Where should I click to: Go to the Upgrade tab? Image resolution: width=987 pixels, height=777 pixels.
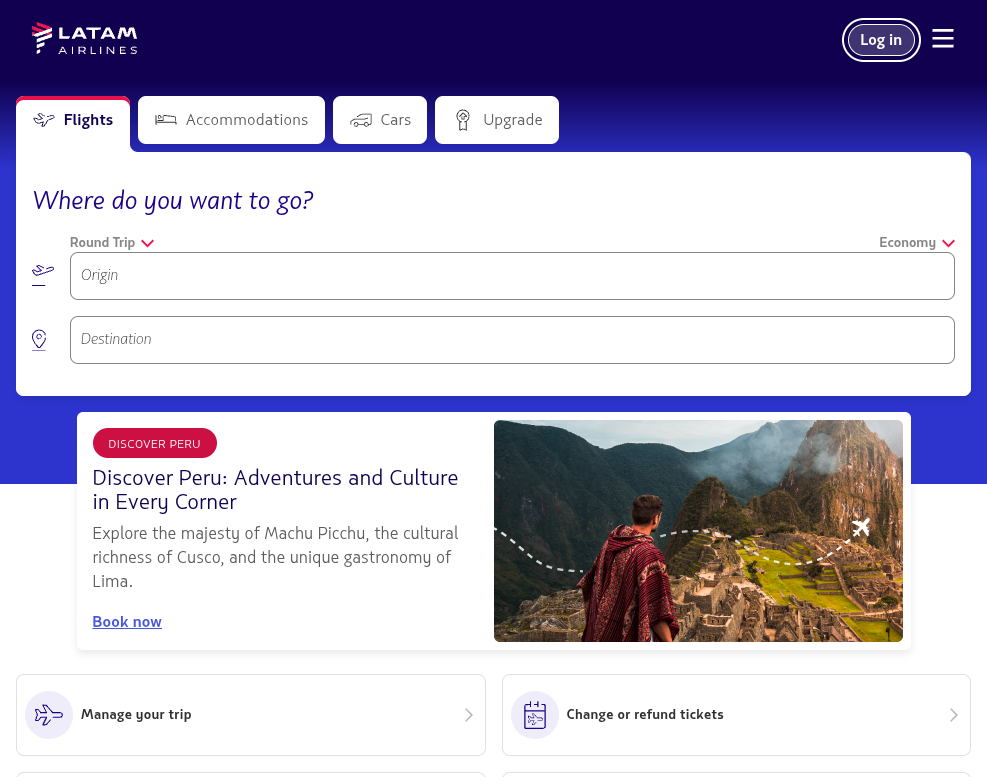coord(497,120)
